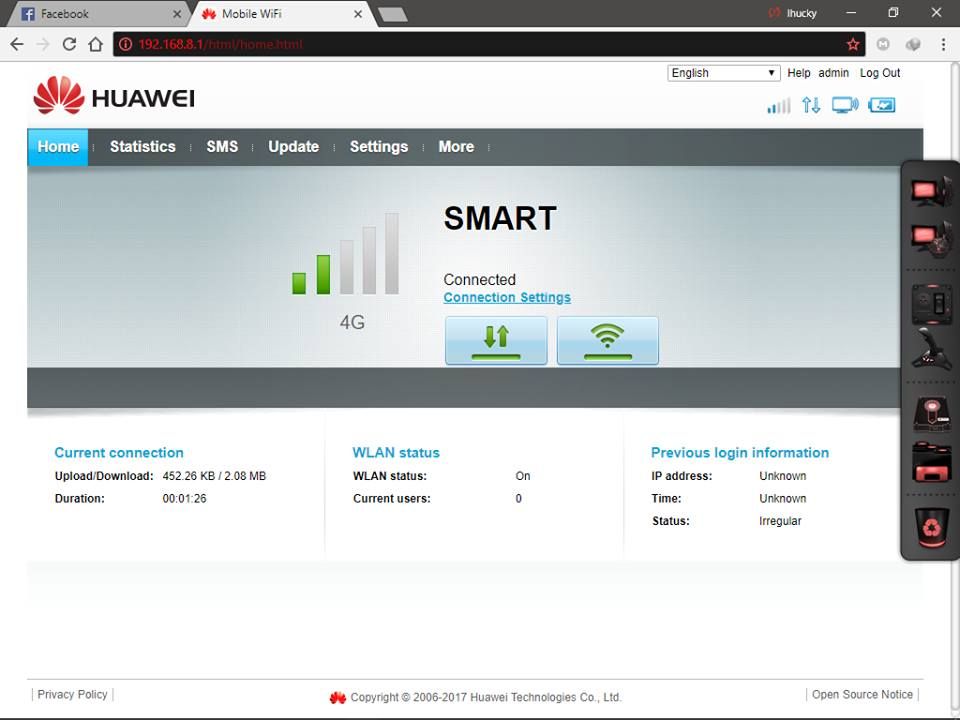Click the large 4G signal bars graphic
This screenshot has width=960, height=720.
[x=345, y=253]
